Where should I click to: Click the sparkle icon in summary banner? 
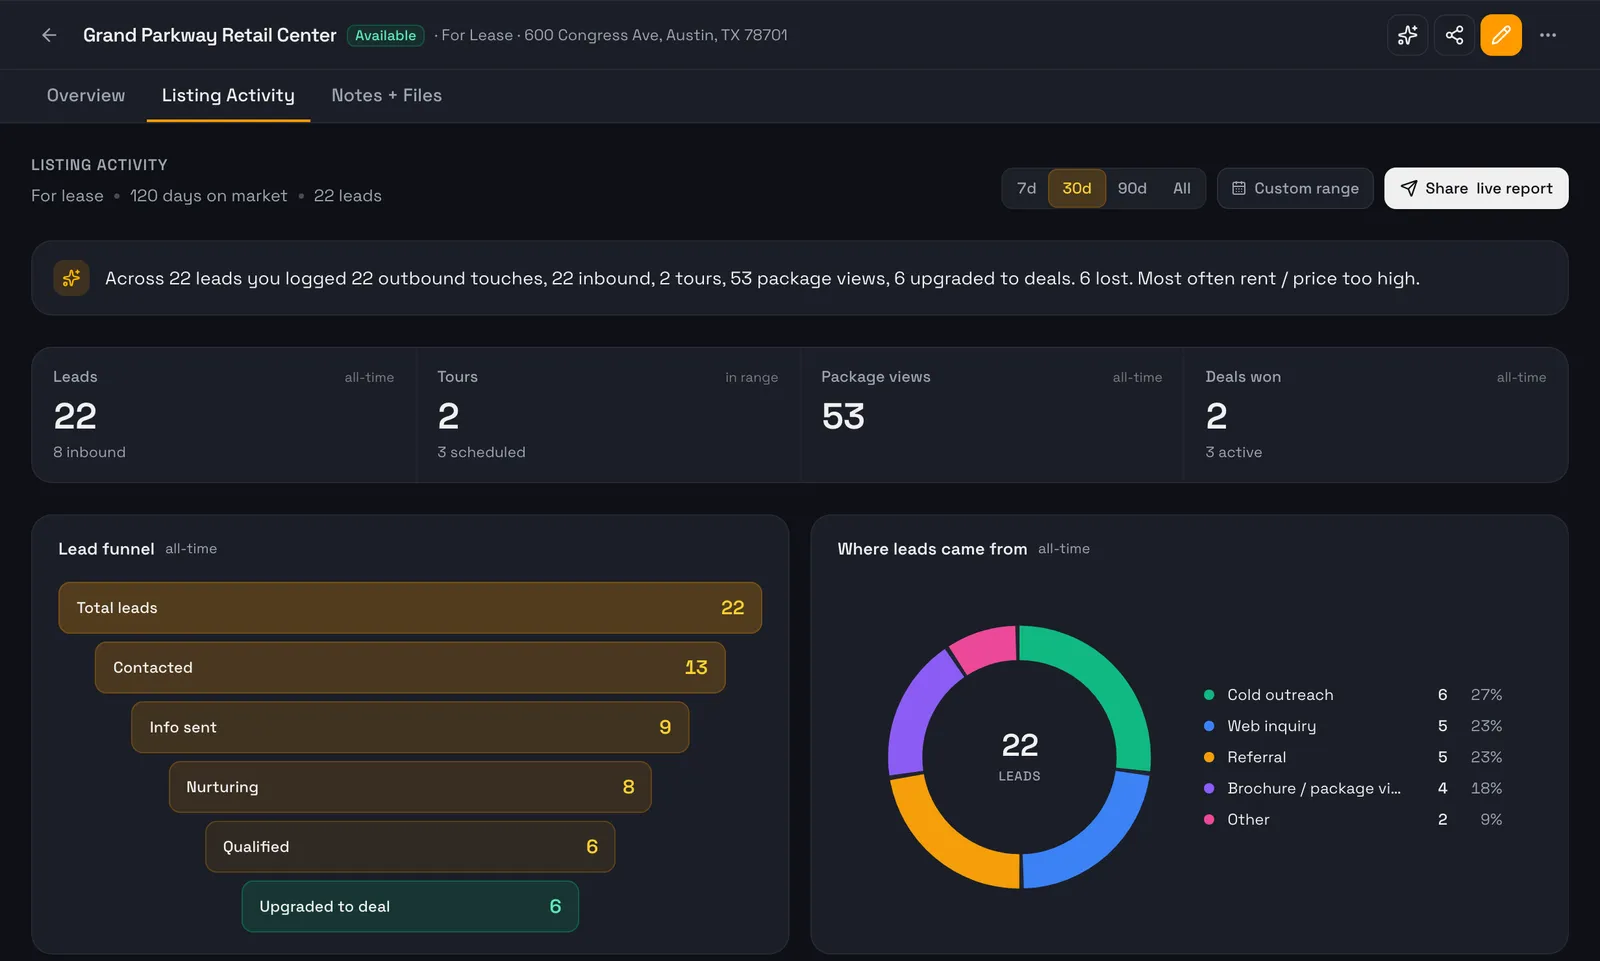pyautogui.click(x=72, y=278)
